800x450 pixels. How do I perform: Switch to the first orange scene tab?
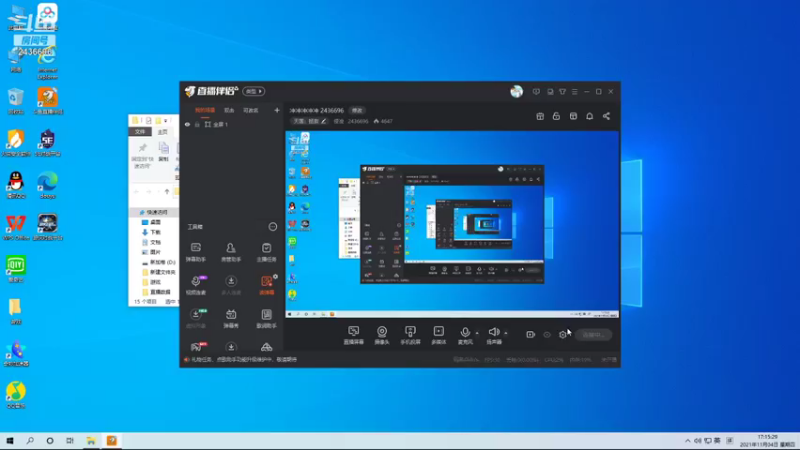pos(205,110)
